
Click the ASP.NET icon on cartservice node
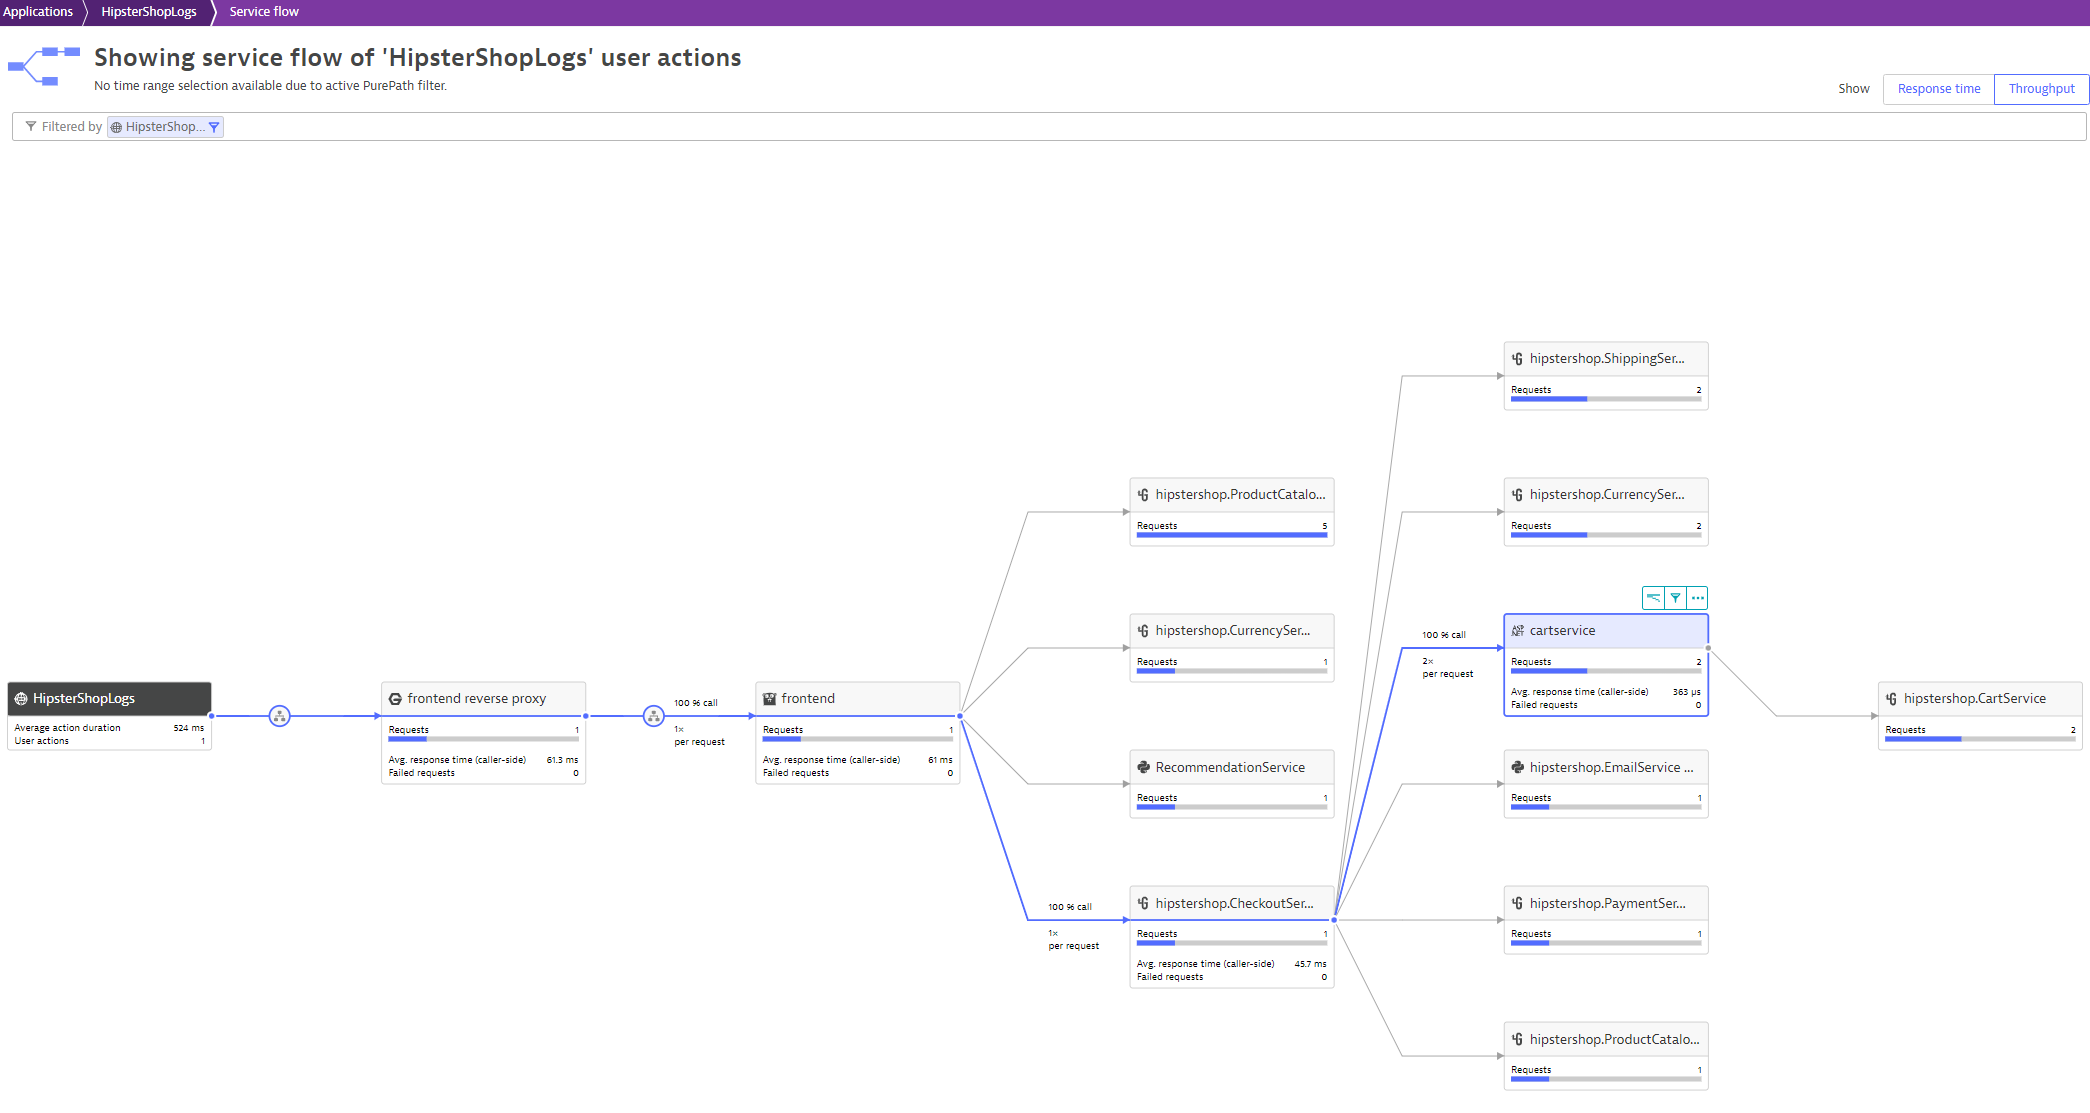1518,631
